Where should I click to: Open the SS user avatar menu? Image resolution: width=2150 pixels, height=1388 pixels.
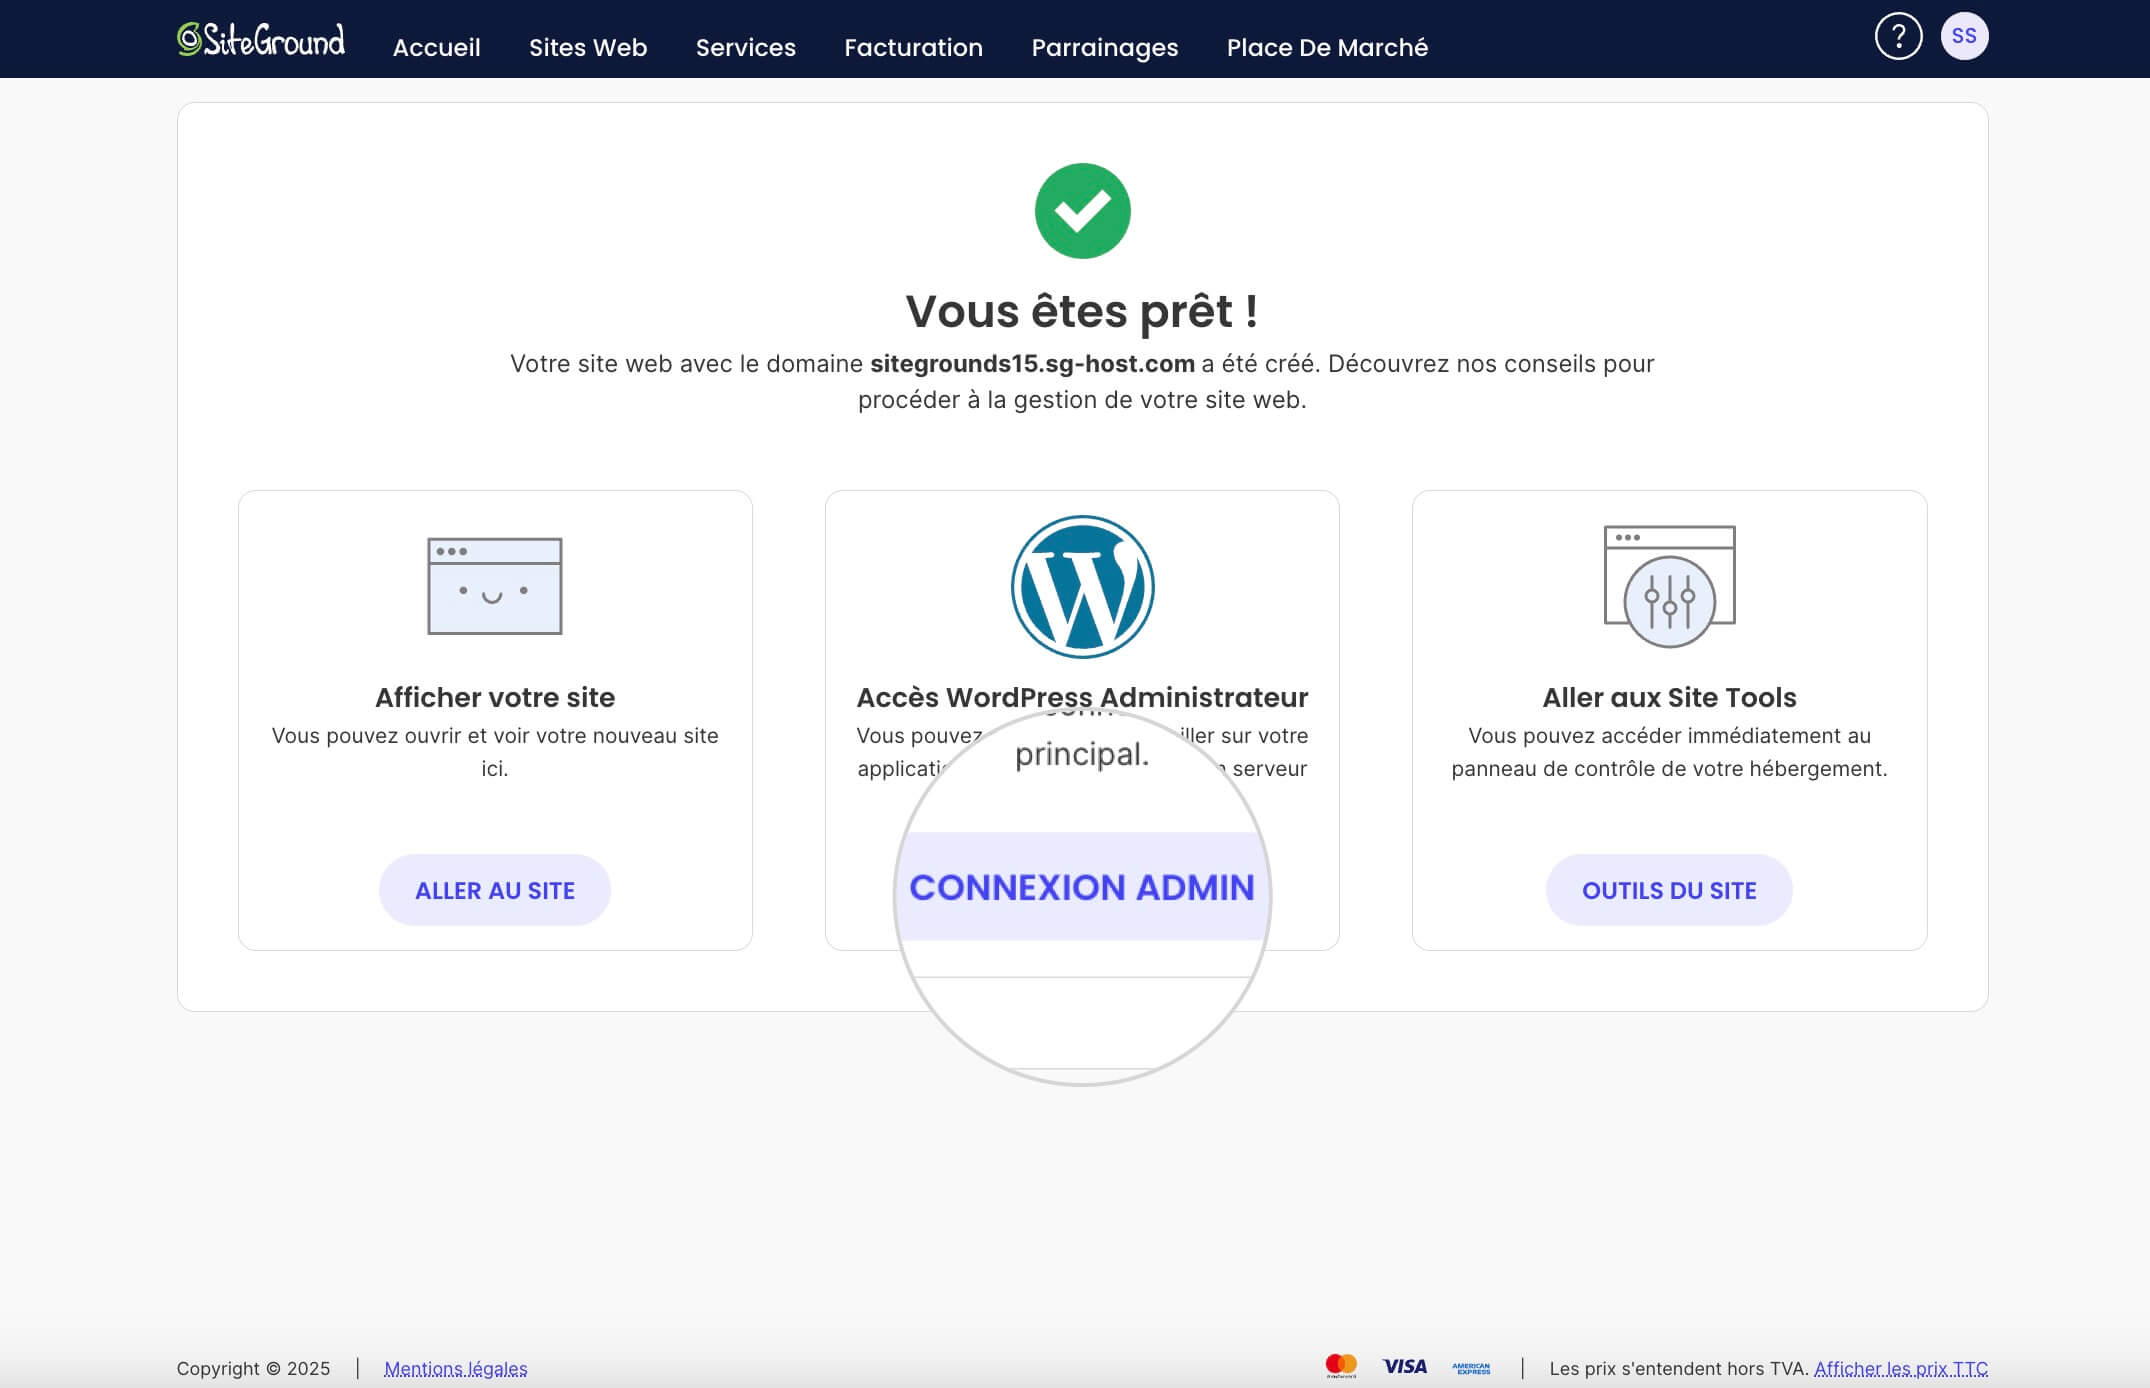click(1964, 37)
